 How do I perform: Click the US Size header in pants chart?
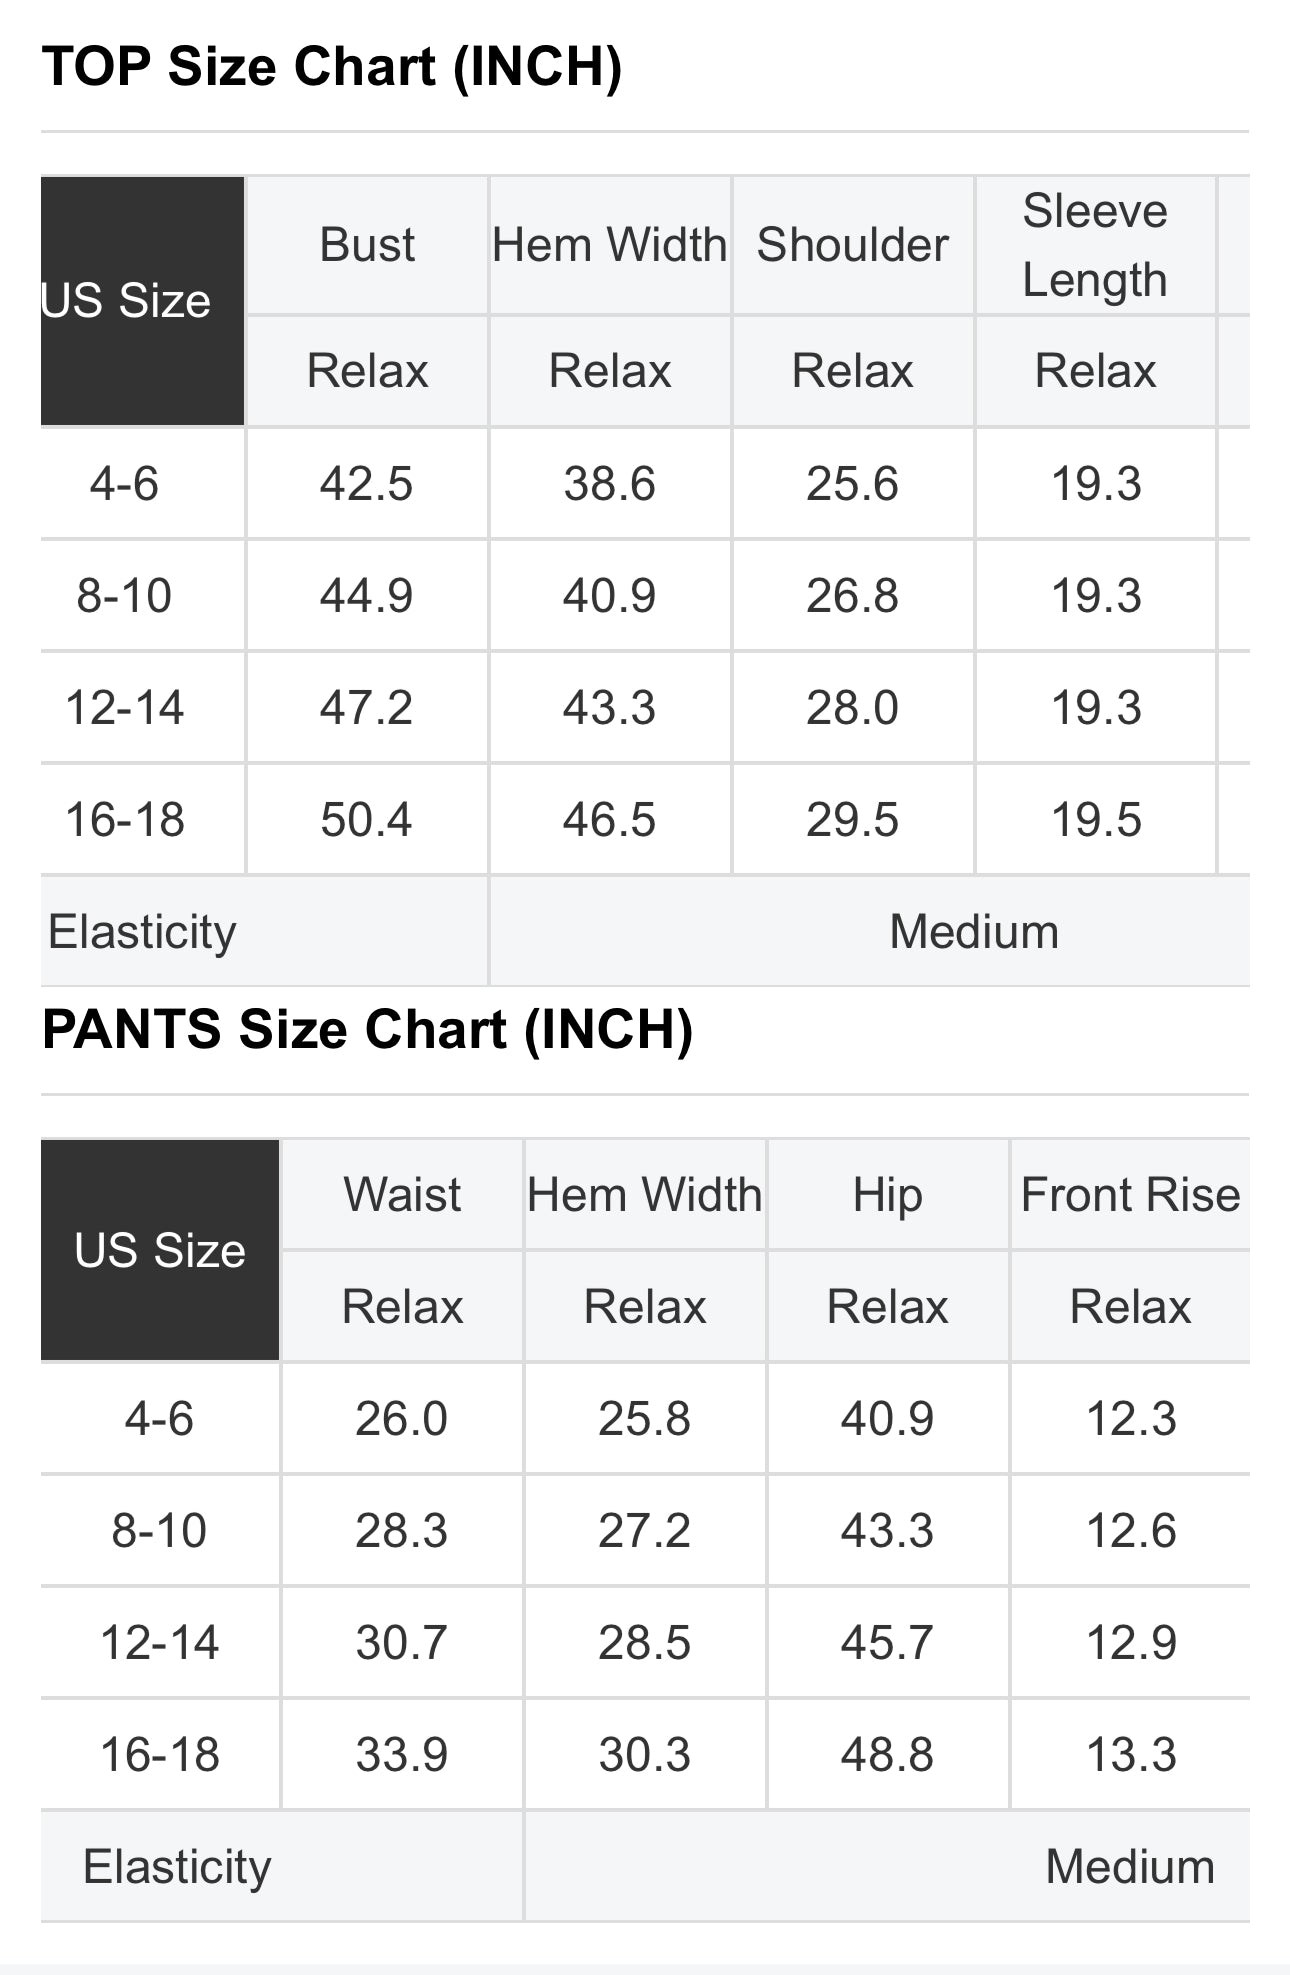click(160, 1250)
